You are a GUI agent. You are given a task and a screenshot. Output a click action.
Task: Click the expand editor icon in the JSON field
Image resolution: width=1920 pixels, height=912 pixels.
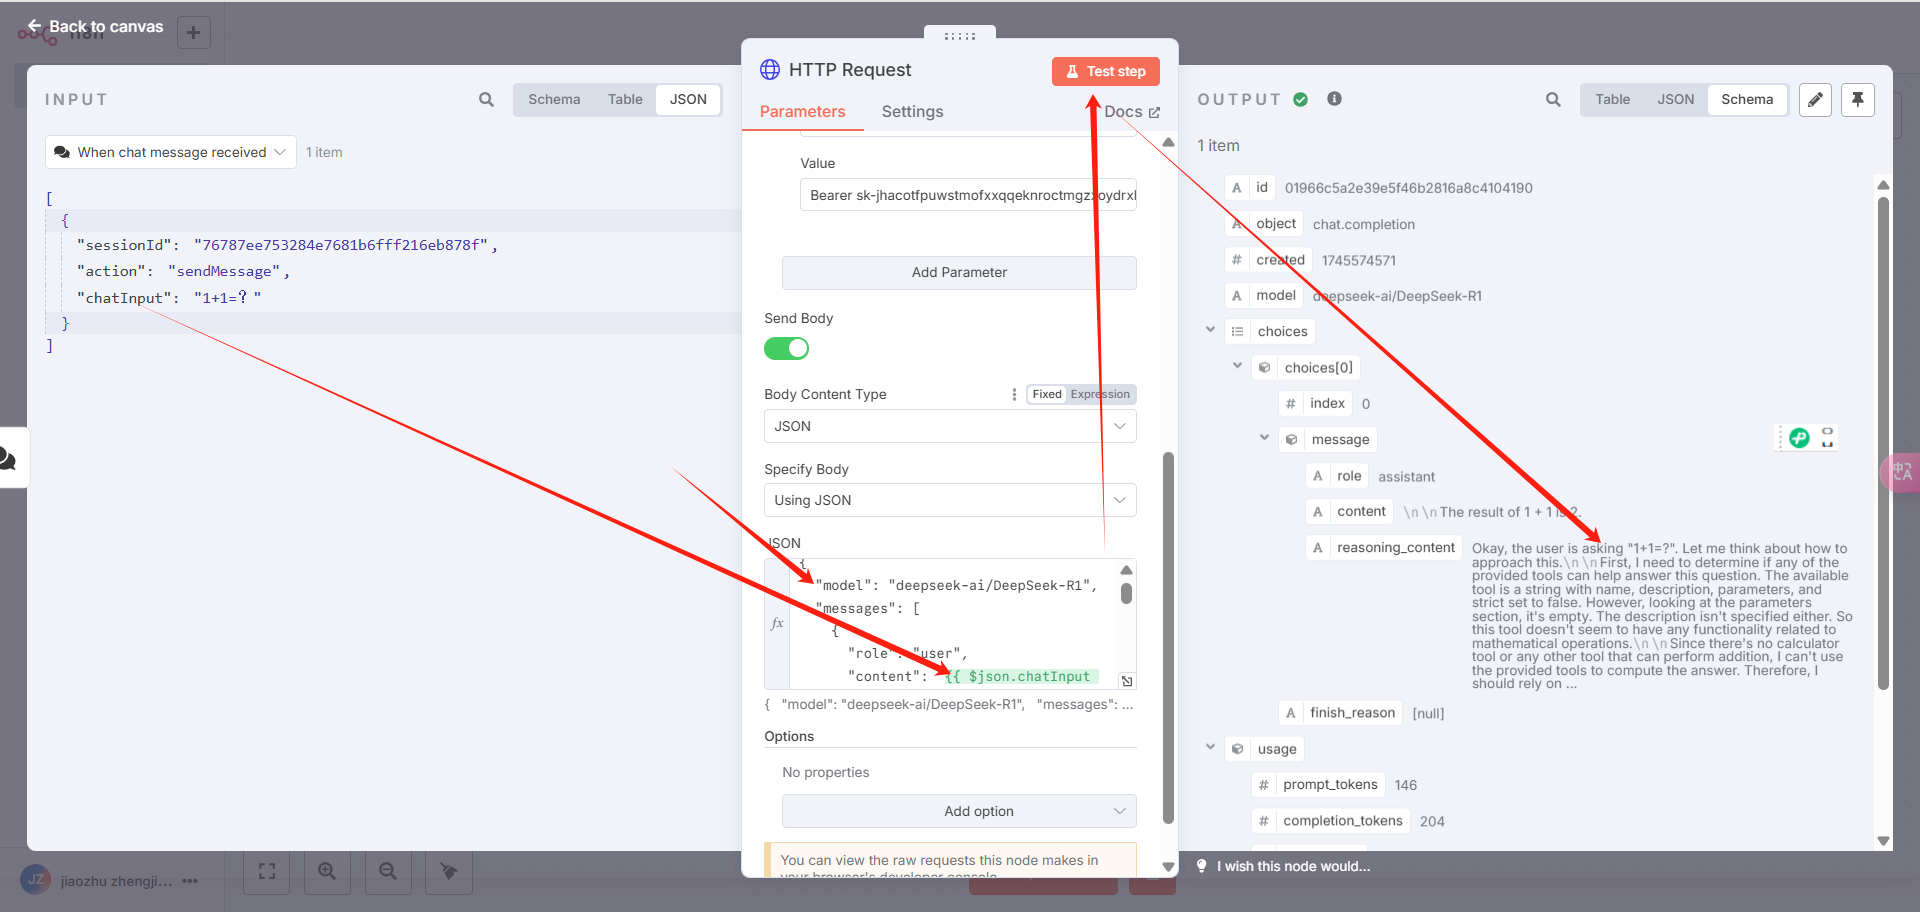1127,681
